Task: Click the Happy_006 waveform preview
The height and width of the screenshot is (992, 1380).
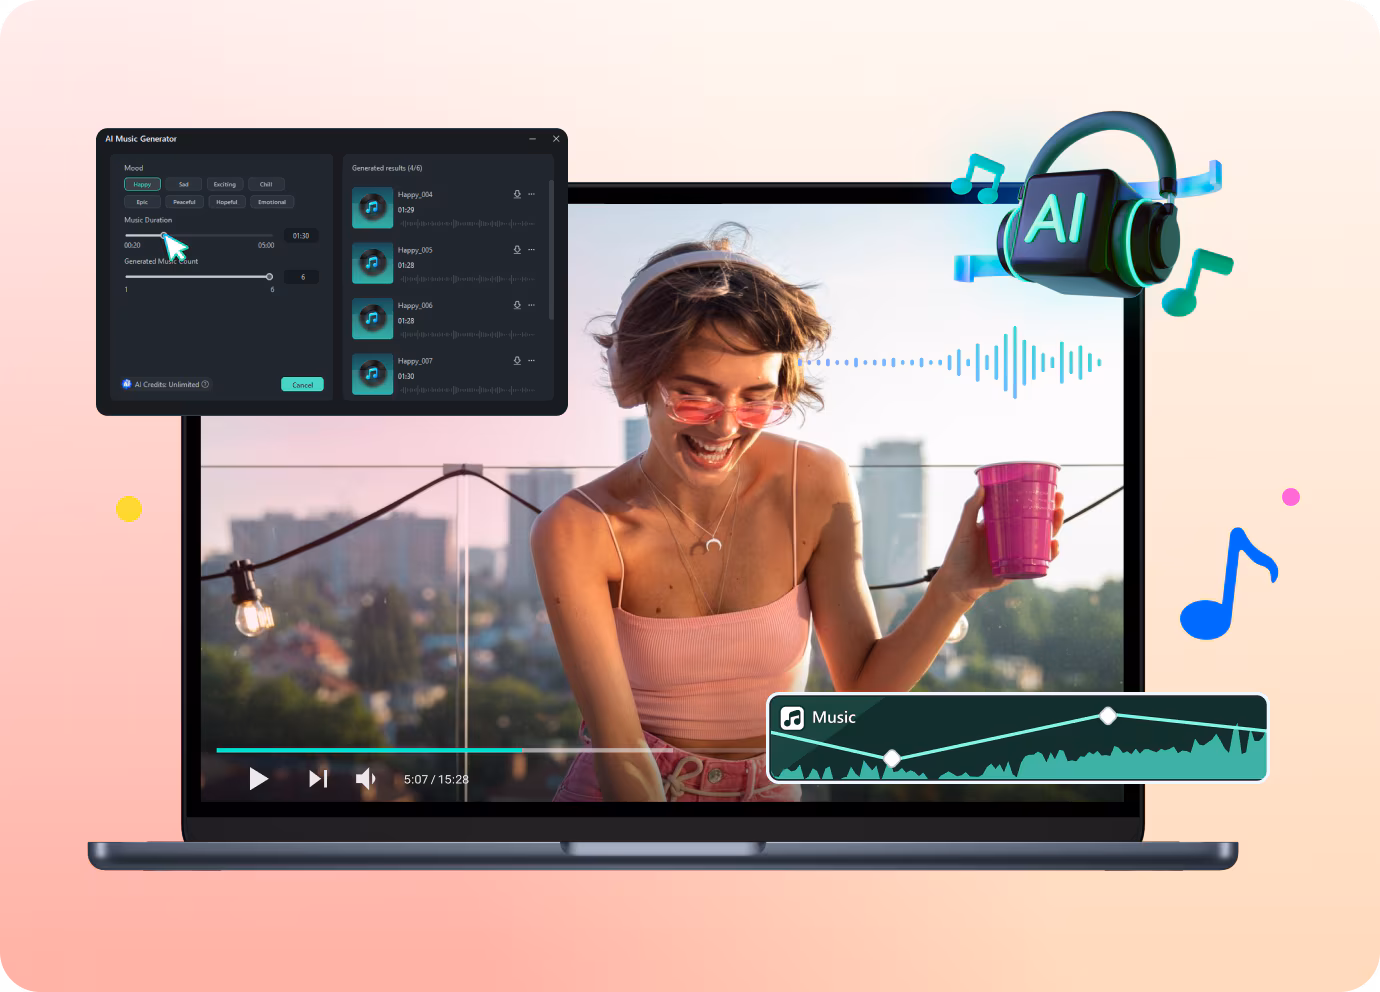Action: point(467,334)
